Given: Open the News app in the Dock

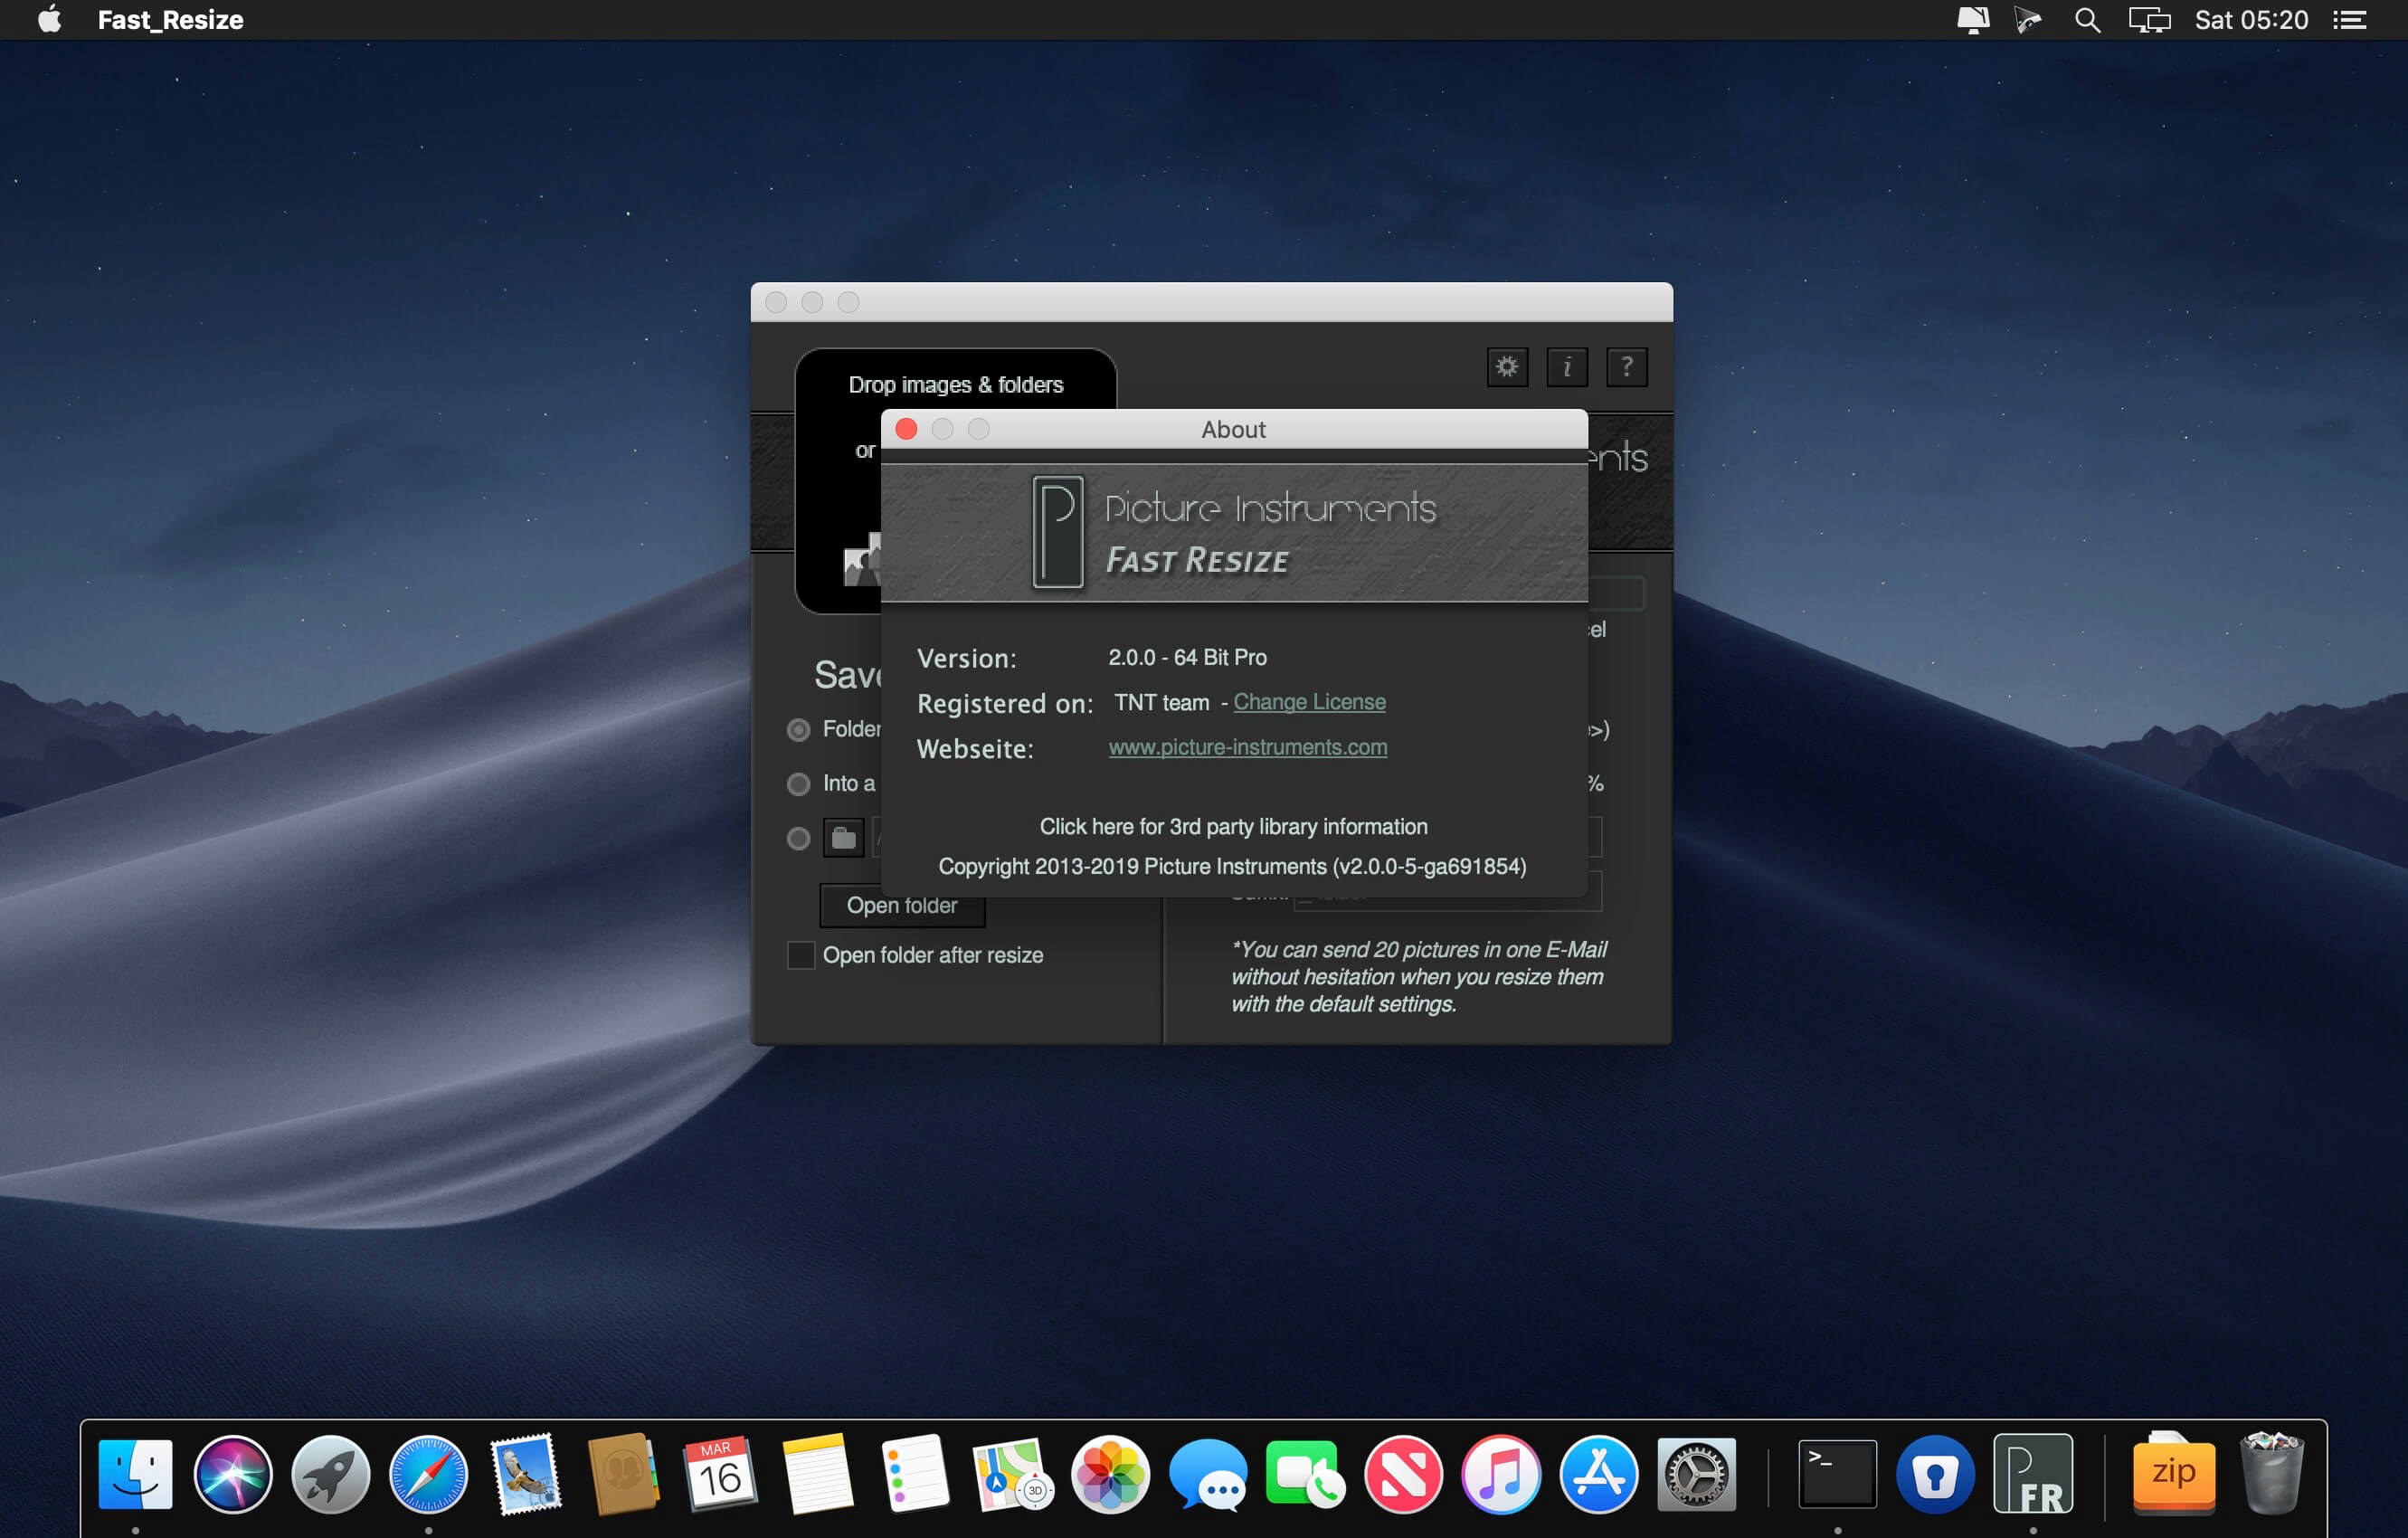Looking at the screenshot, I should point(1403,1474).
